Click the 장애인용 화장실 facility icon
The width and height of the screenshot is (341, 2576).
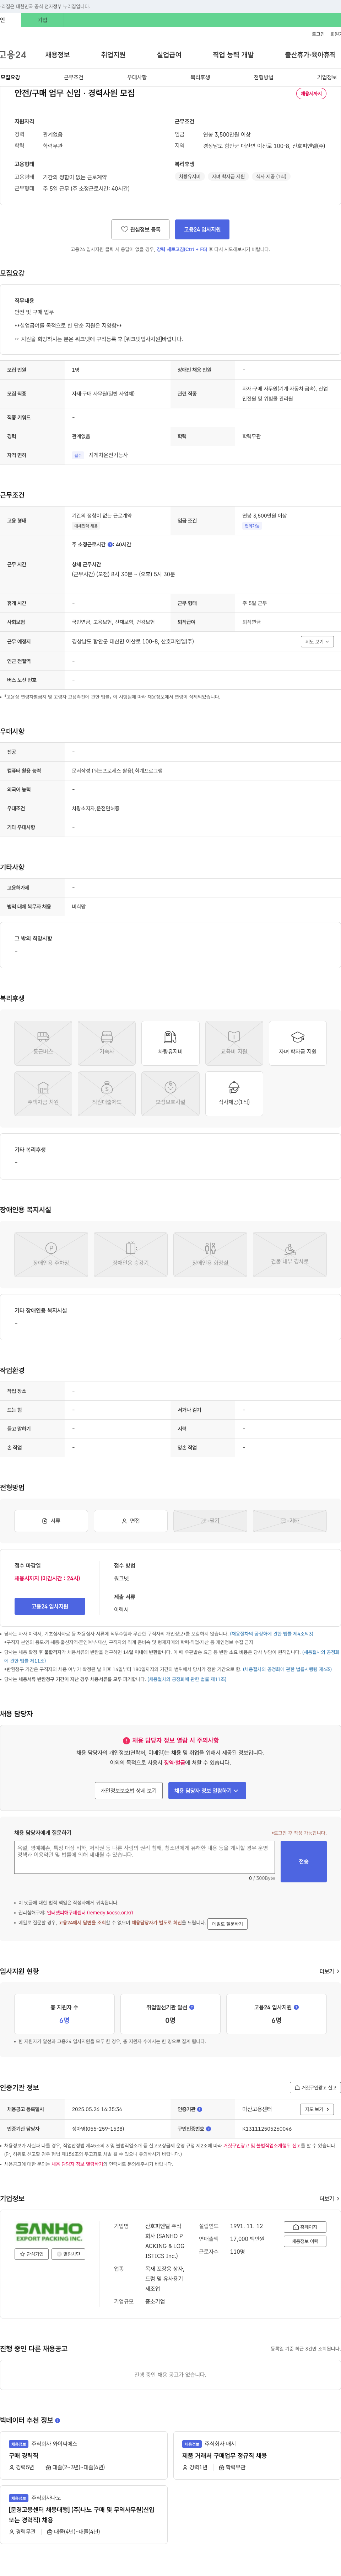210,1254
